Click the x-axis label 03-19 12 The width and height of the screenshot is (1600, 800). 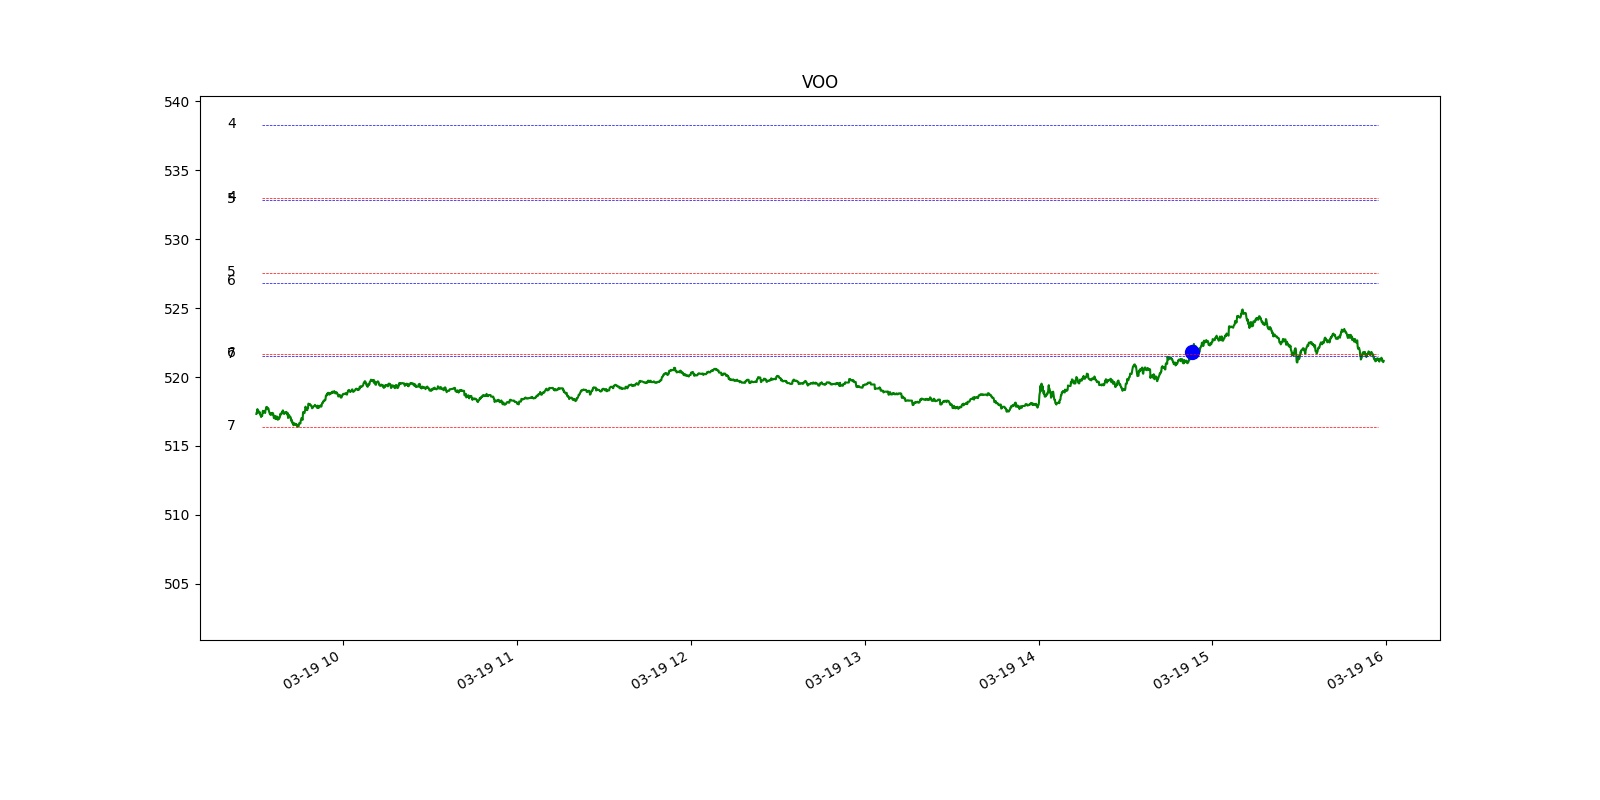660,670
